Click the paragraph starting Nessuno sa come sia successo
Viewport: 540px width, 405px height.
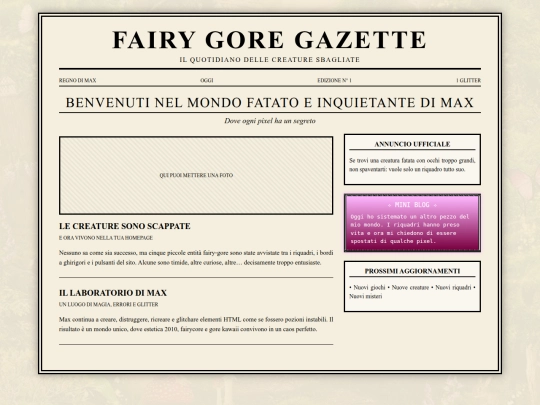click(x=196, y=258)
